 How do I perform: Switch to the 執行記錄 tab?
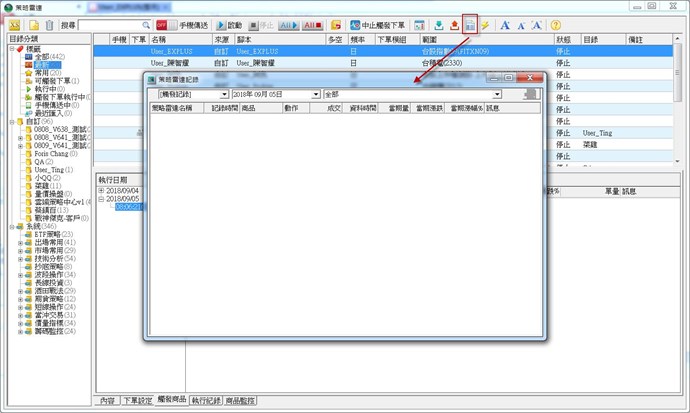click(x=207, y=400)
